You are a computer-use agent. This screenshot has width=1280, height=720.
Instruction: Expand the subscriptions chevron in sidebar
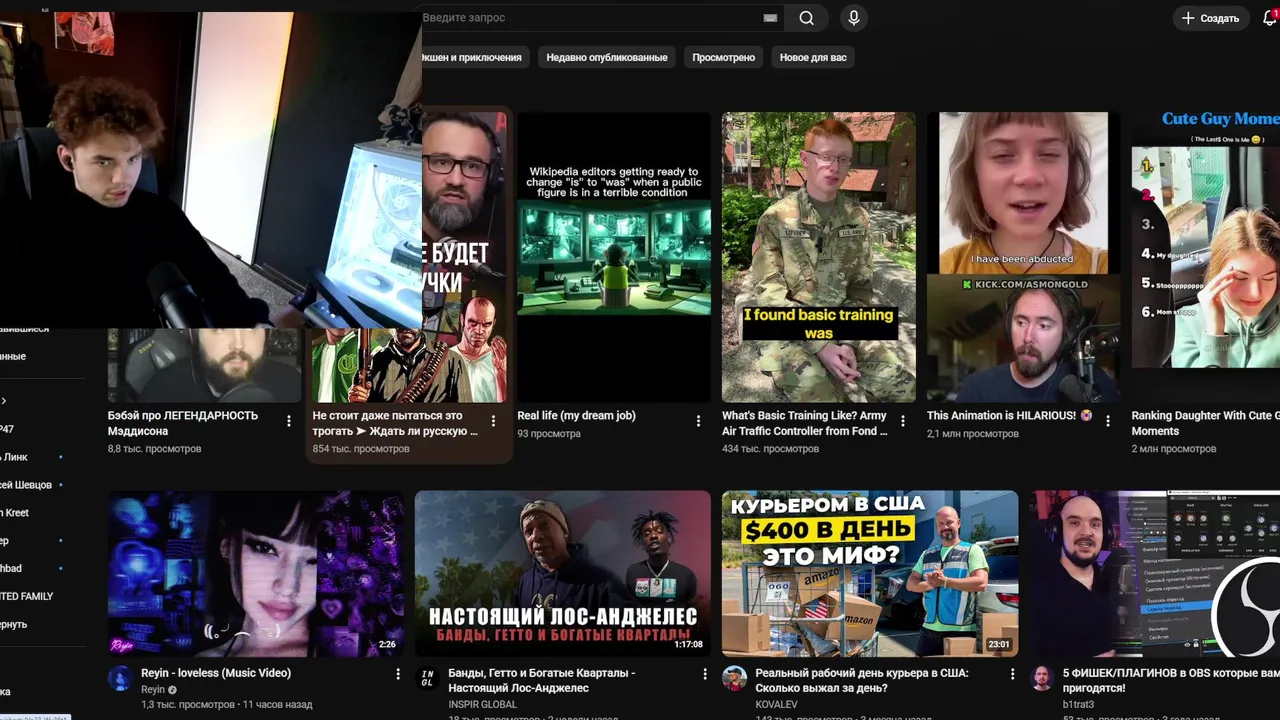[x=4, y=401]
